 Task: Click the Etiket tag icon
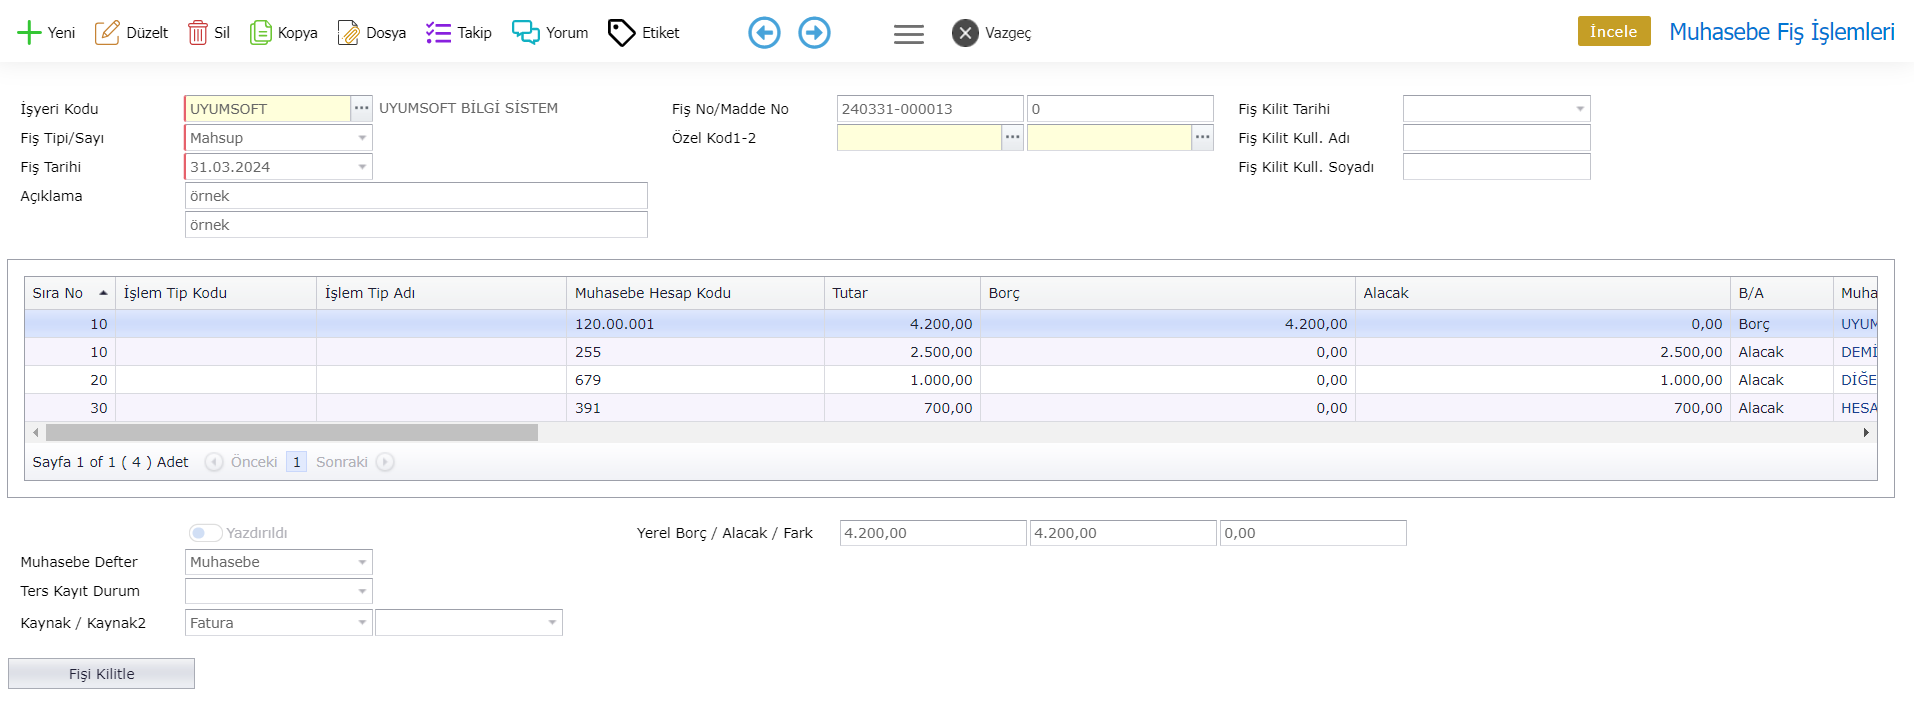click(x=621, y=33)
